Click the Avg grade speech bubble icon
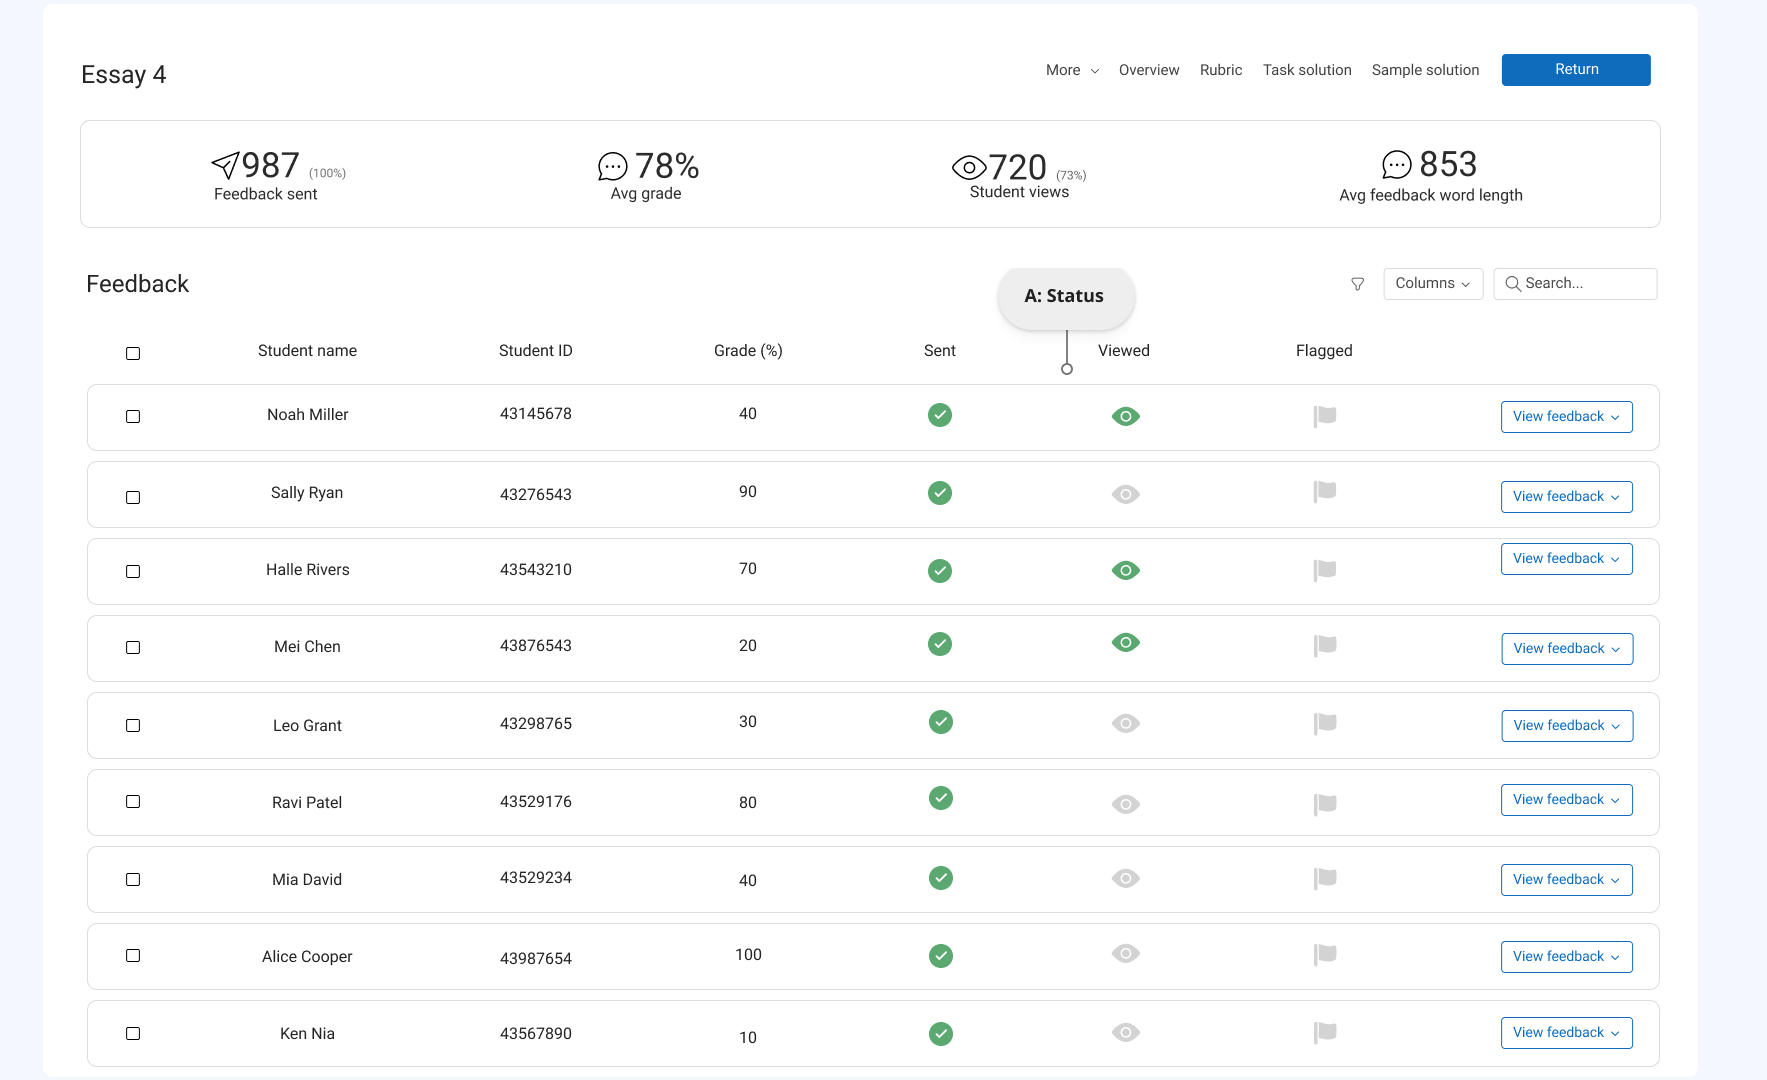Viewport: 1767px width, 1080px height. click(x=612, y=166)
